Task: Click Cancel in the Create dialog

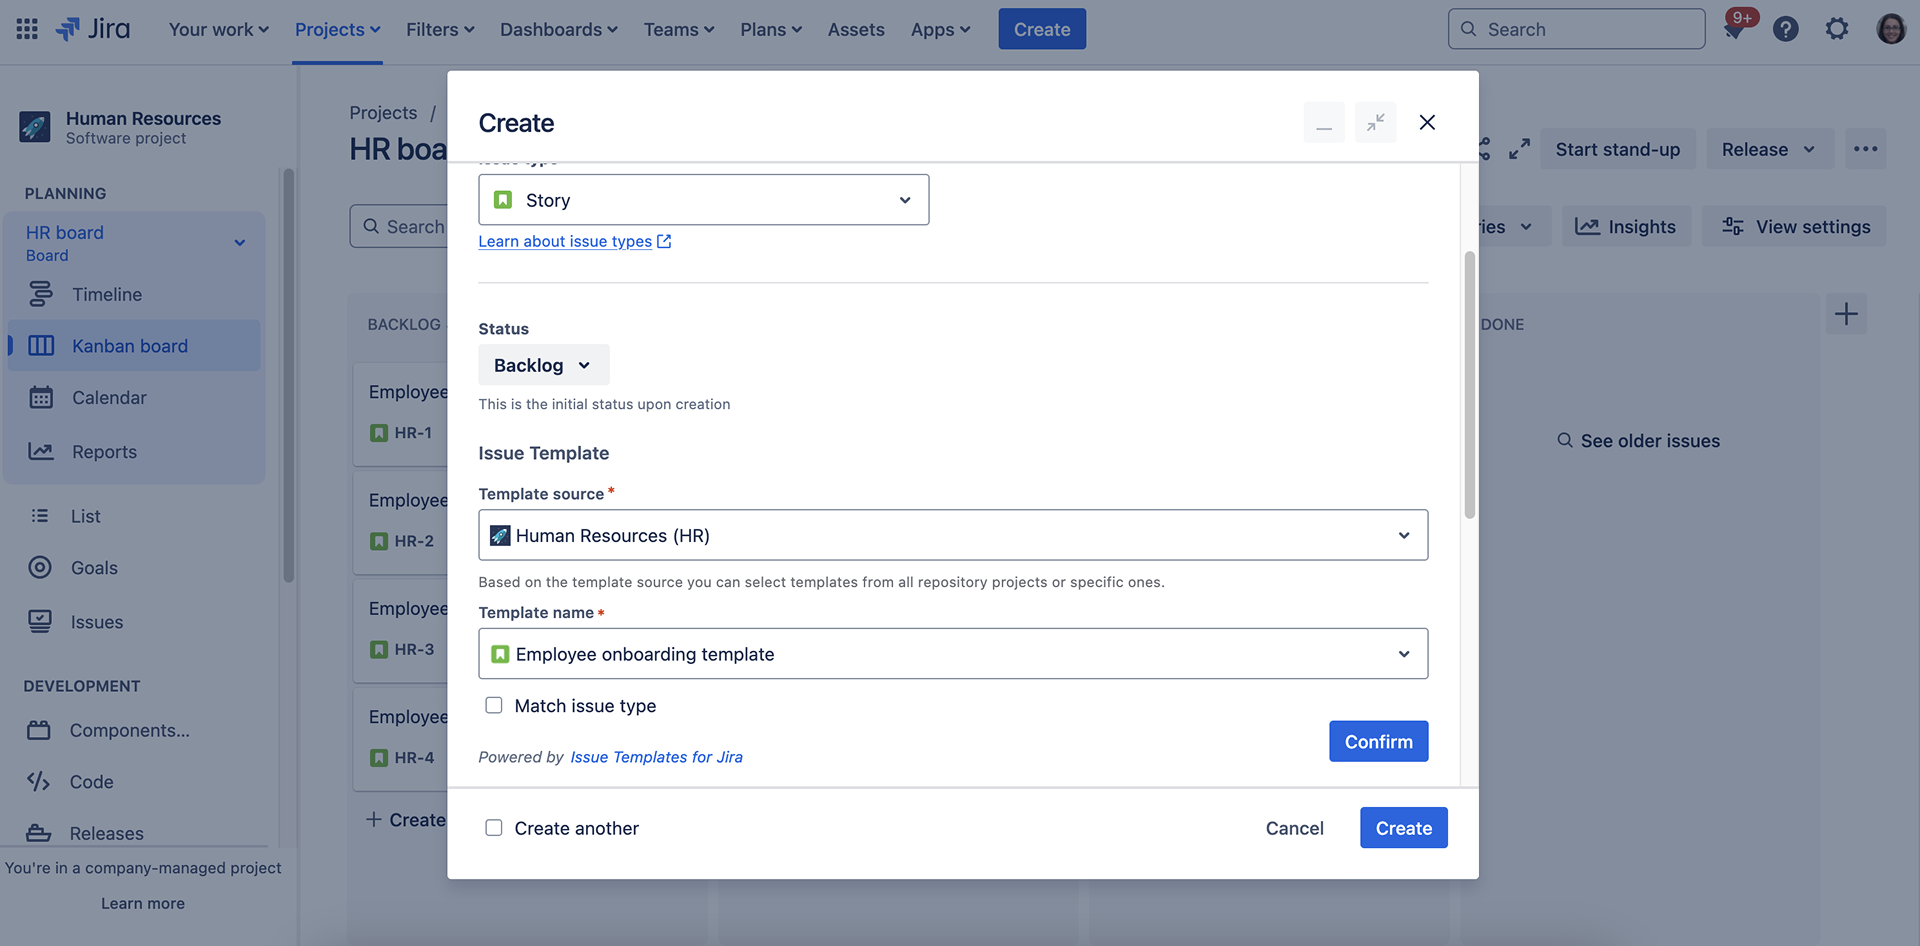Action: click(x=1294, y=827)
